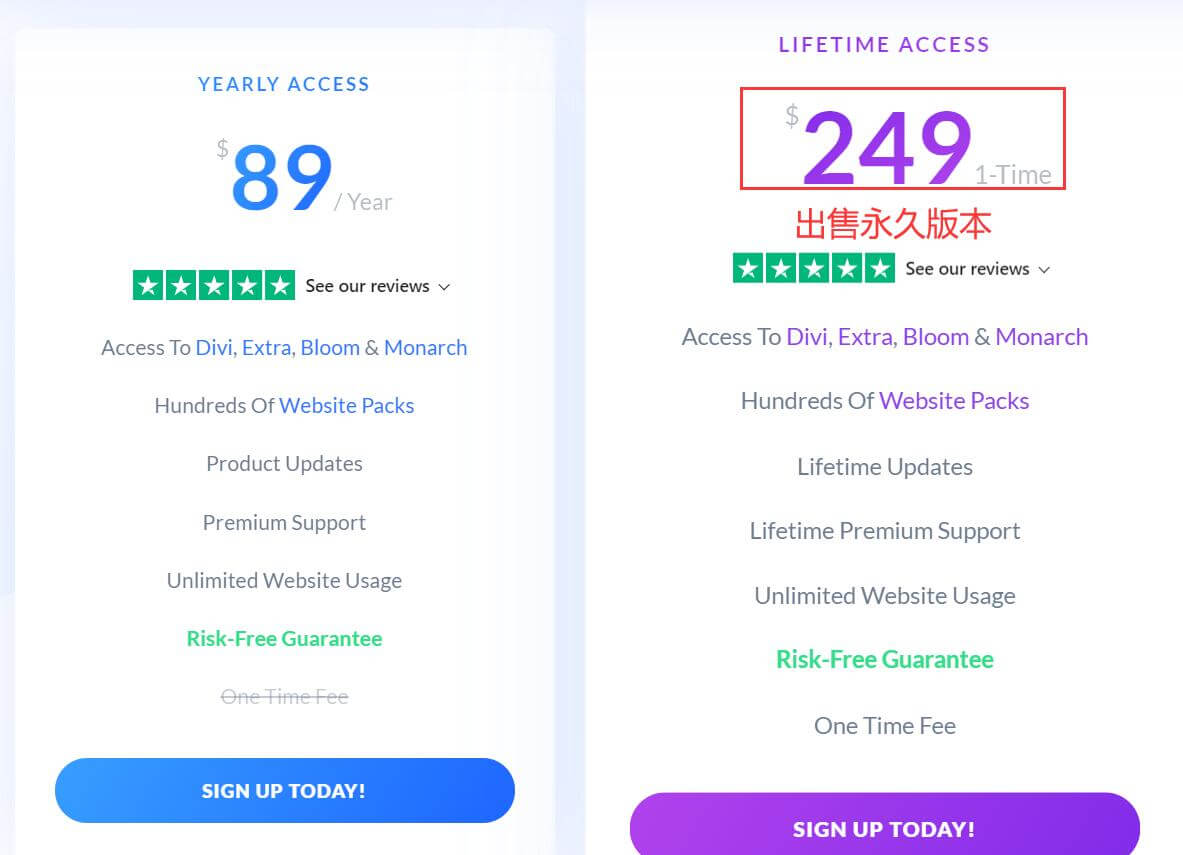Viewport: 1183px width, 855px height.
Task: Click 'Risk-Free Guarantee' in Yearly plan
Action: tap(284, 639)
